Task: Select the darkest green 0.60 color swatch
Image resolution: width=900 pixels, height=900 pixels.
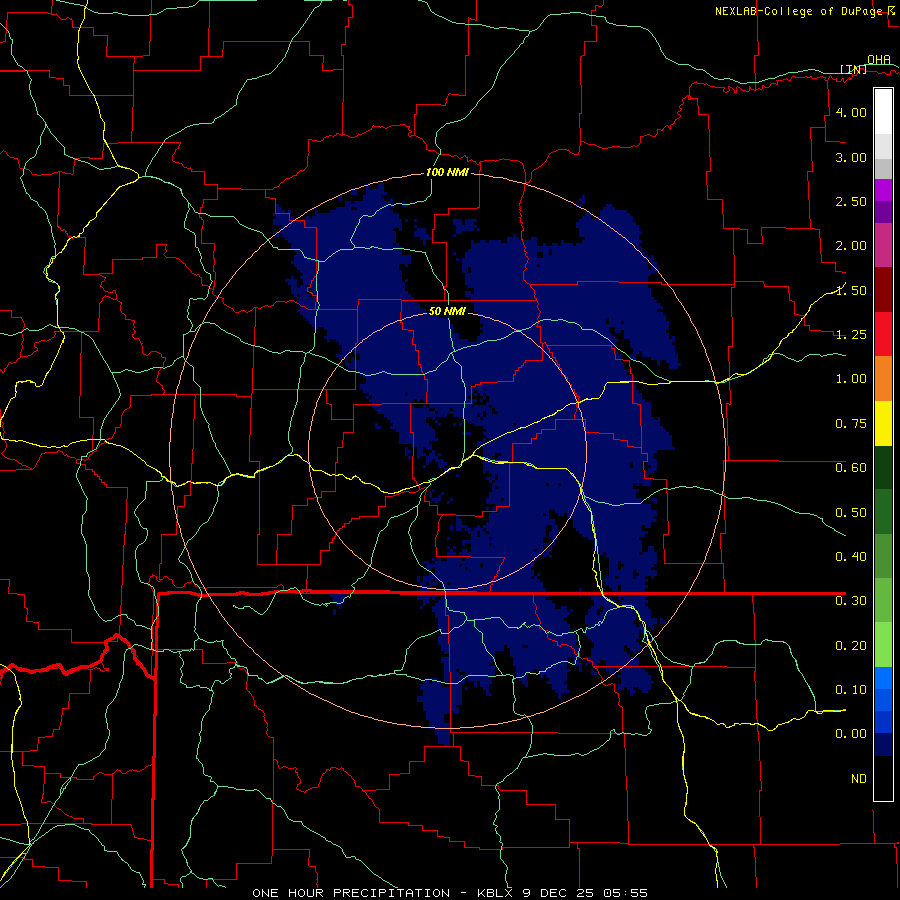Action: (883, 467)
